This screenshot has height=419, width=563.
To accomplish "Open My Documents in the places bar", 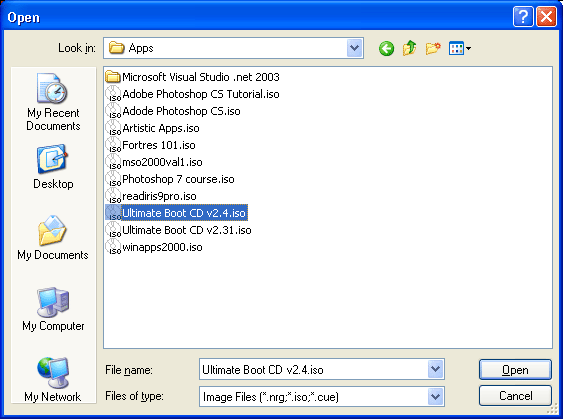I will coord(53,238).
